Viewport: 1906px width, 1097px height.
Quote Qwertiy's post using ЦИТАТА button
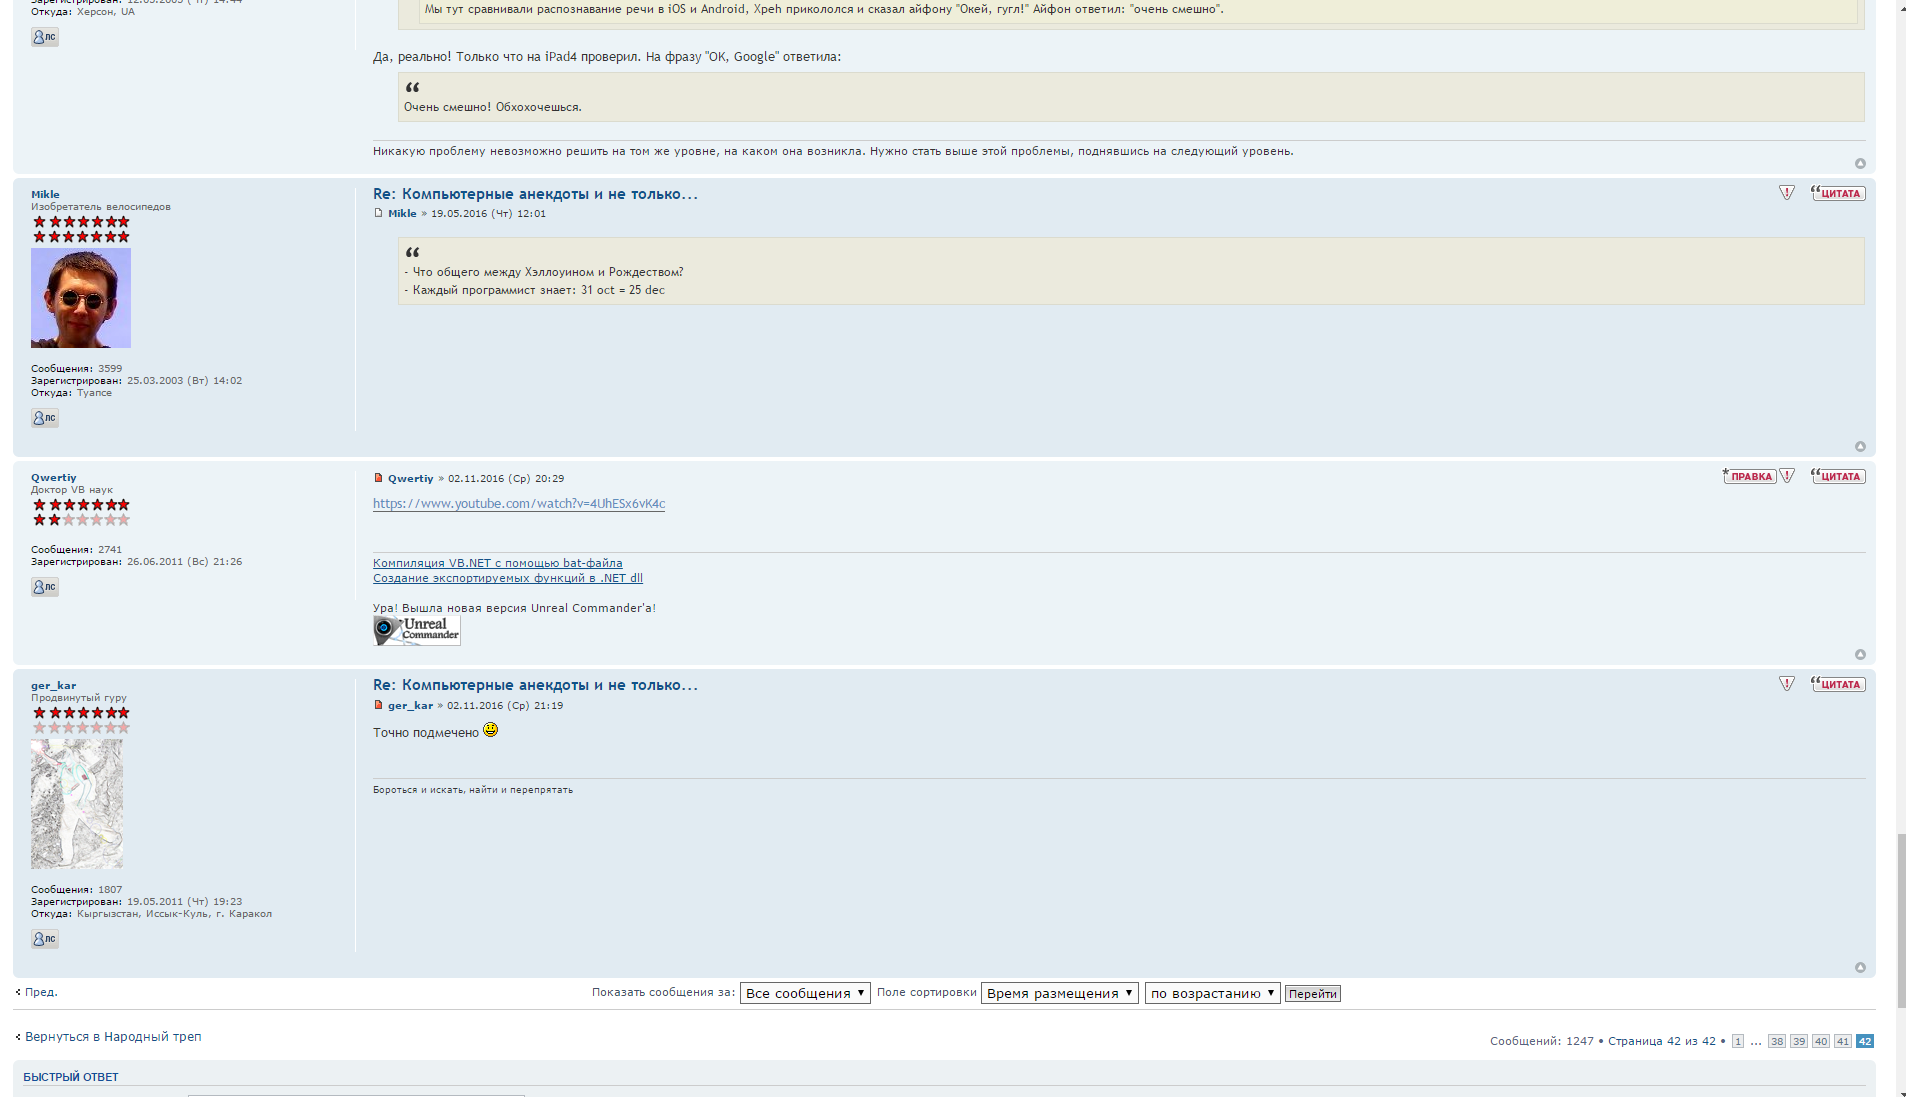tap(1838, 476)
